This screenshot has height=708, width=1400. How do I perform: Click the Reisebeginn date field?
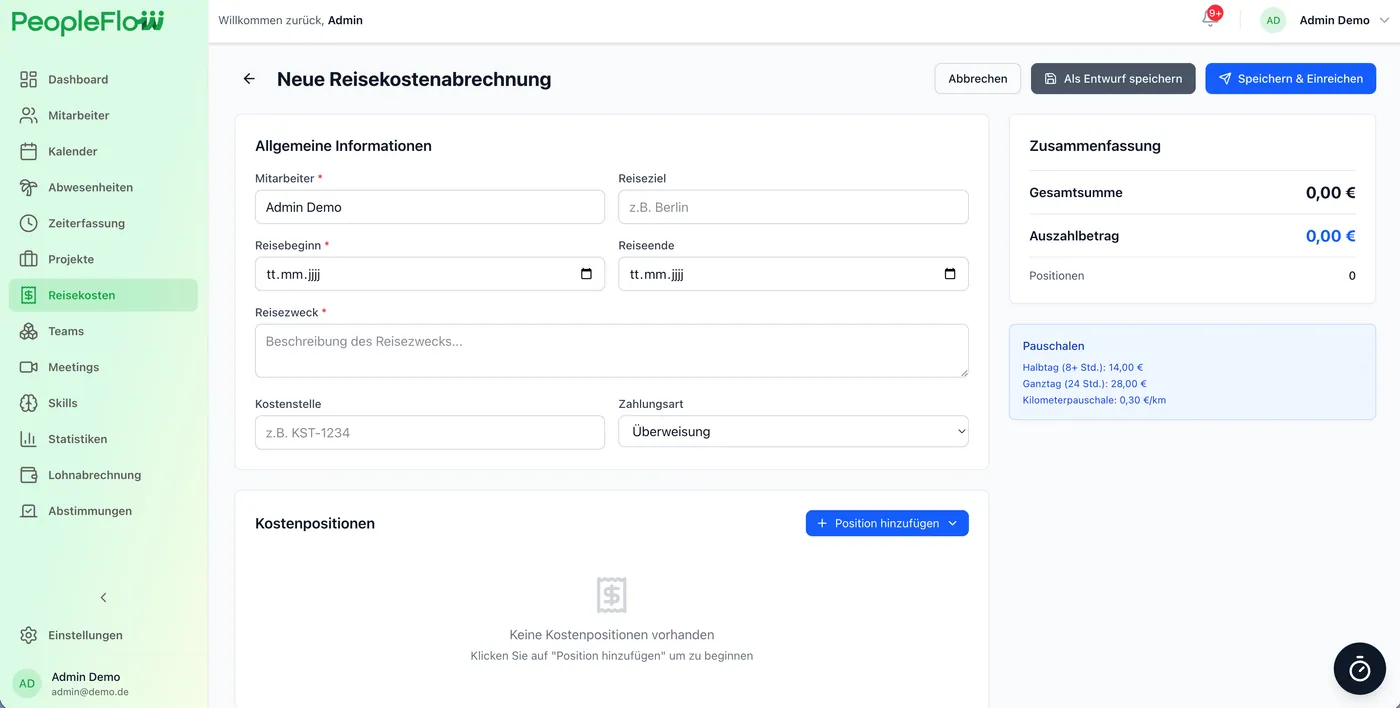430,274
